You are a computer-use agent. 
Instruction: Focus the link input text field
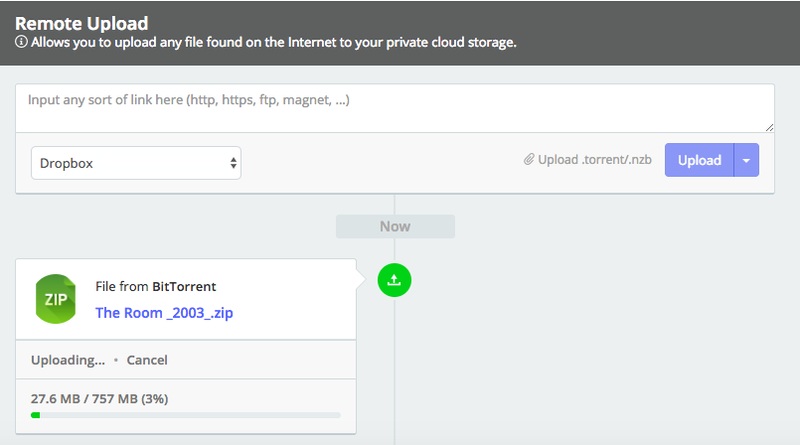pos(394,107)
